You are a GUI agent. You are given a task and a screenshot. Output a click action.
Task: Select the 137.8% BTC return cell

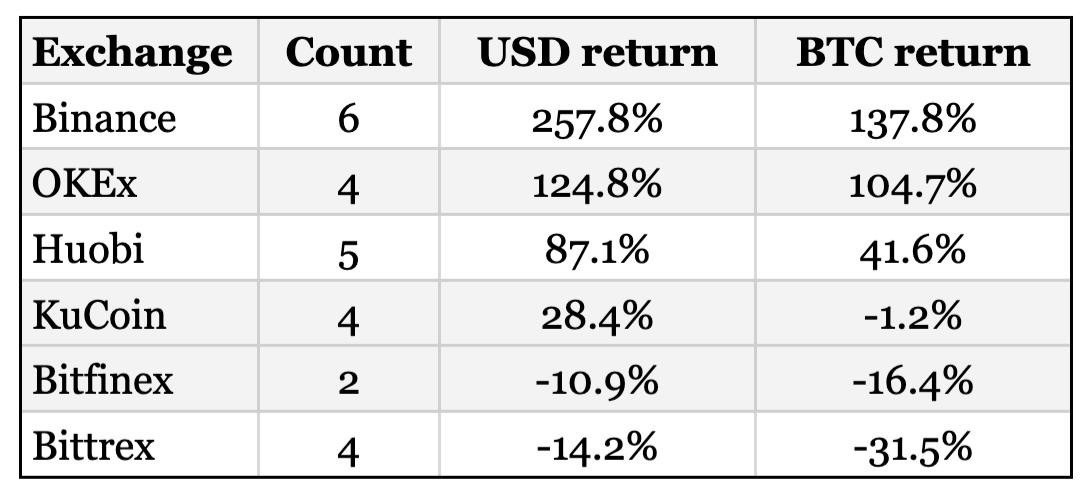[x=912, y=119]
